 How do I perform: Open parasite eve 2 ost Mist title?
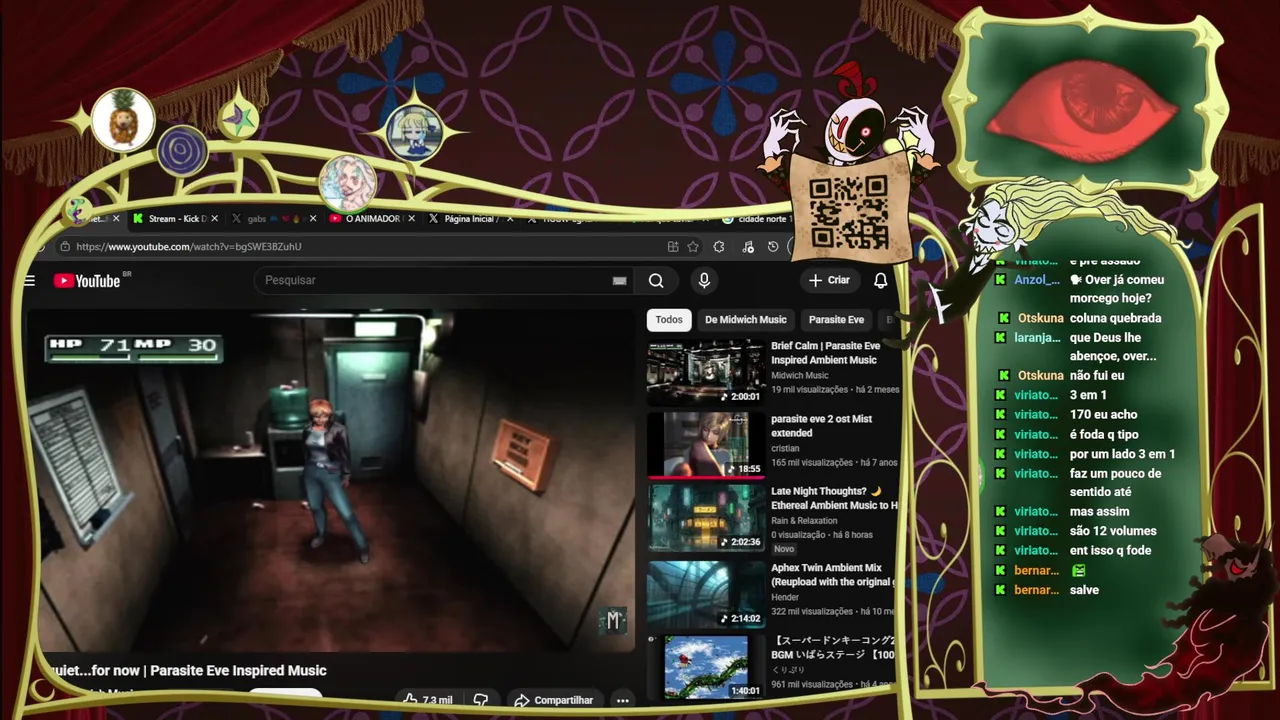coord(821,426)
